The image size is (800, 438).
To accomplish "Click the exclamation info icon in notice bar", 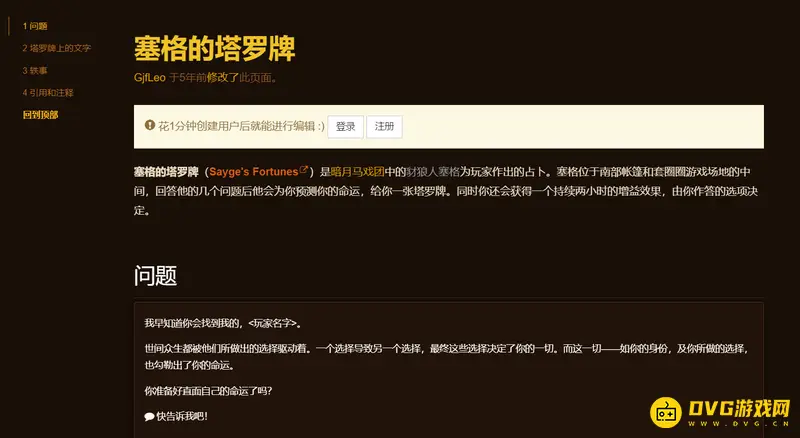I will coord(149,125).
